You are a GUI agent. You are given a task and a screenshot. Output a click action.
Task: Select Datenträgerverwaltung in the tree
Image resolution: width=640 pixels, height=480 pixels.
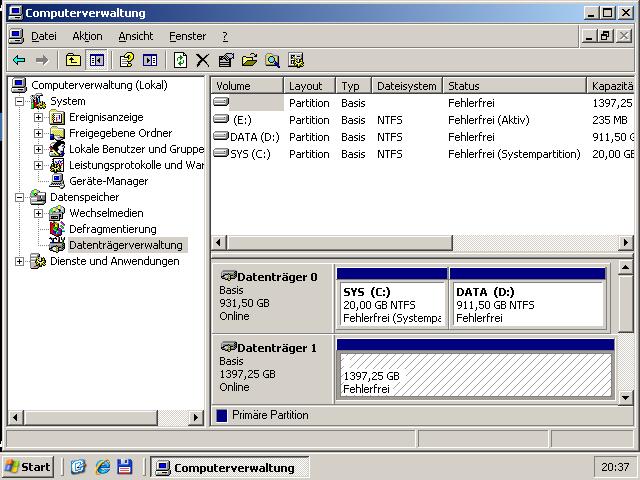click(x=126, y=245)
